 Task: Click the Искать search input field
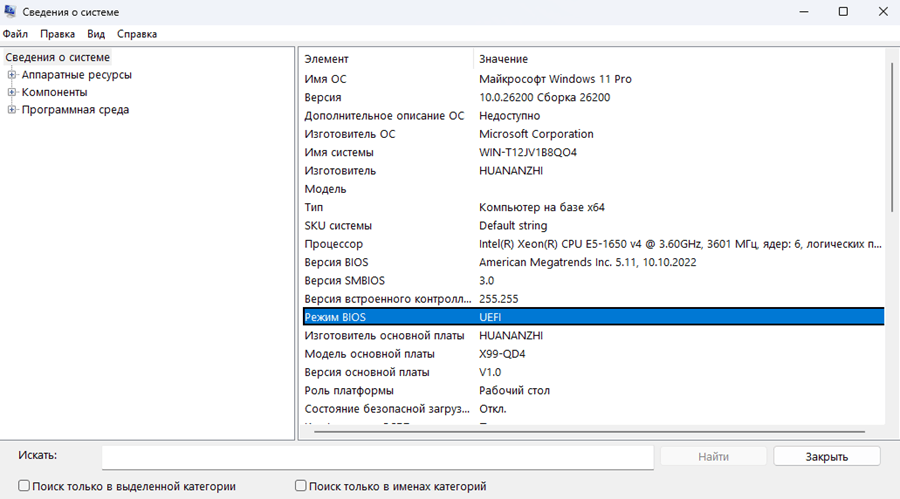pyautogui.click(x=378, y=457)
